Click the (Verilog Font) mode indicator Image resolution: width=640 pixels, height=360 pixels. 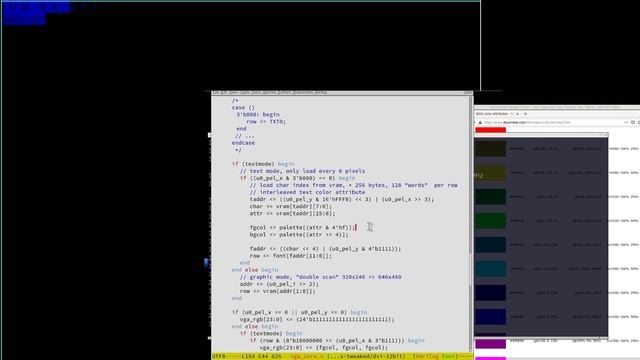click(435, 356)
